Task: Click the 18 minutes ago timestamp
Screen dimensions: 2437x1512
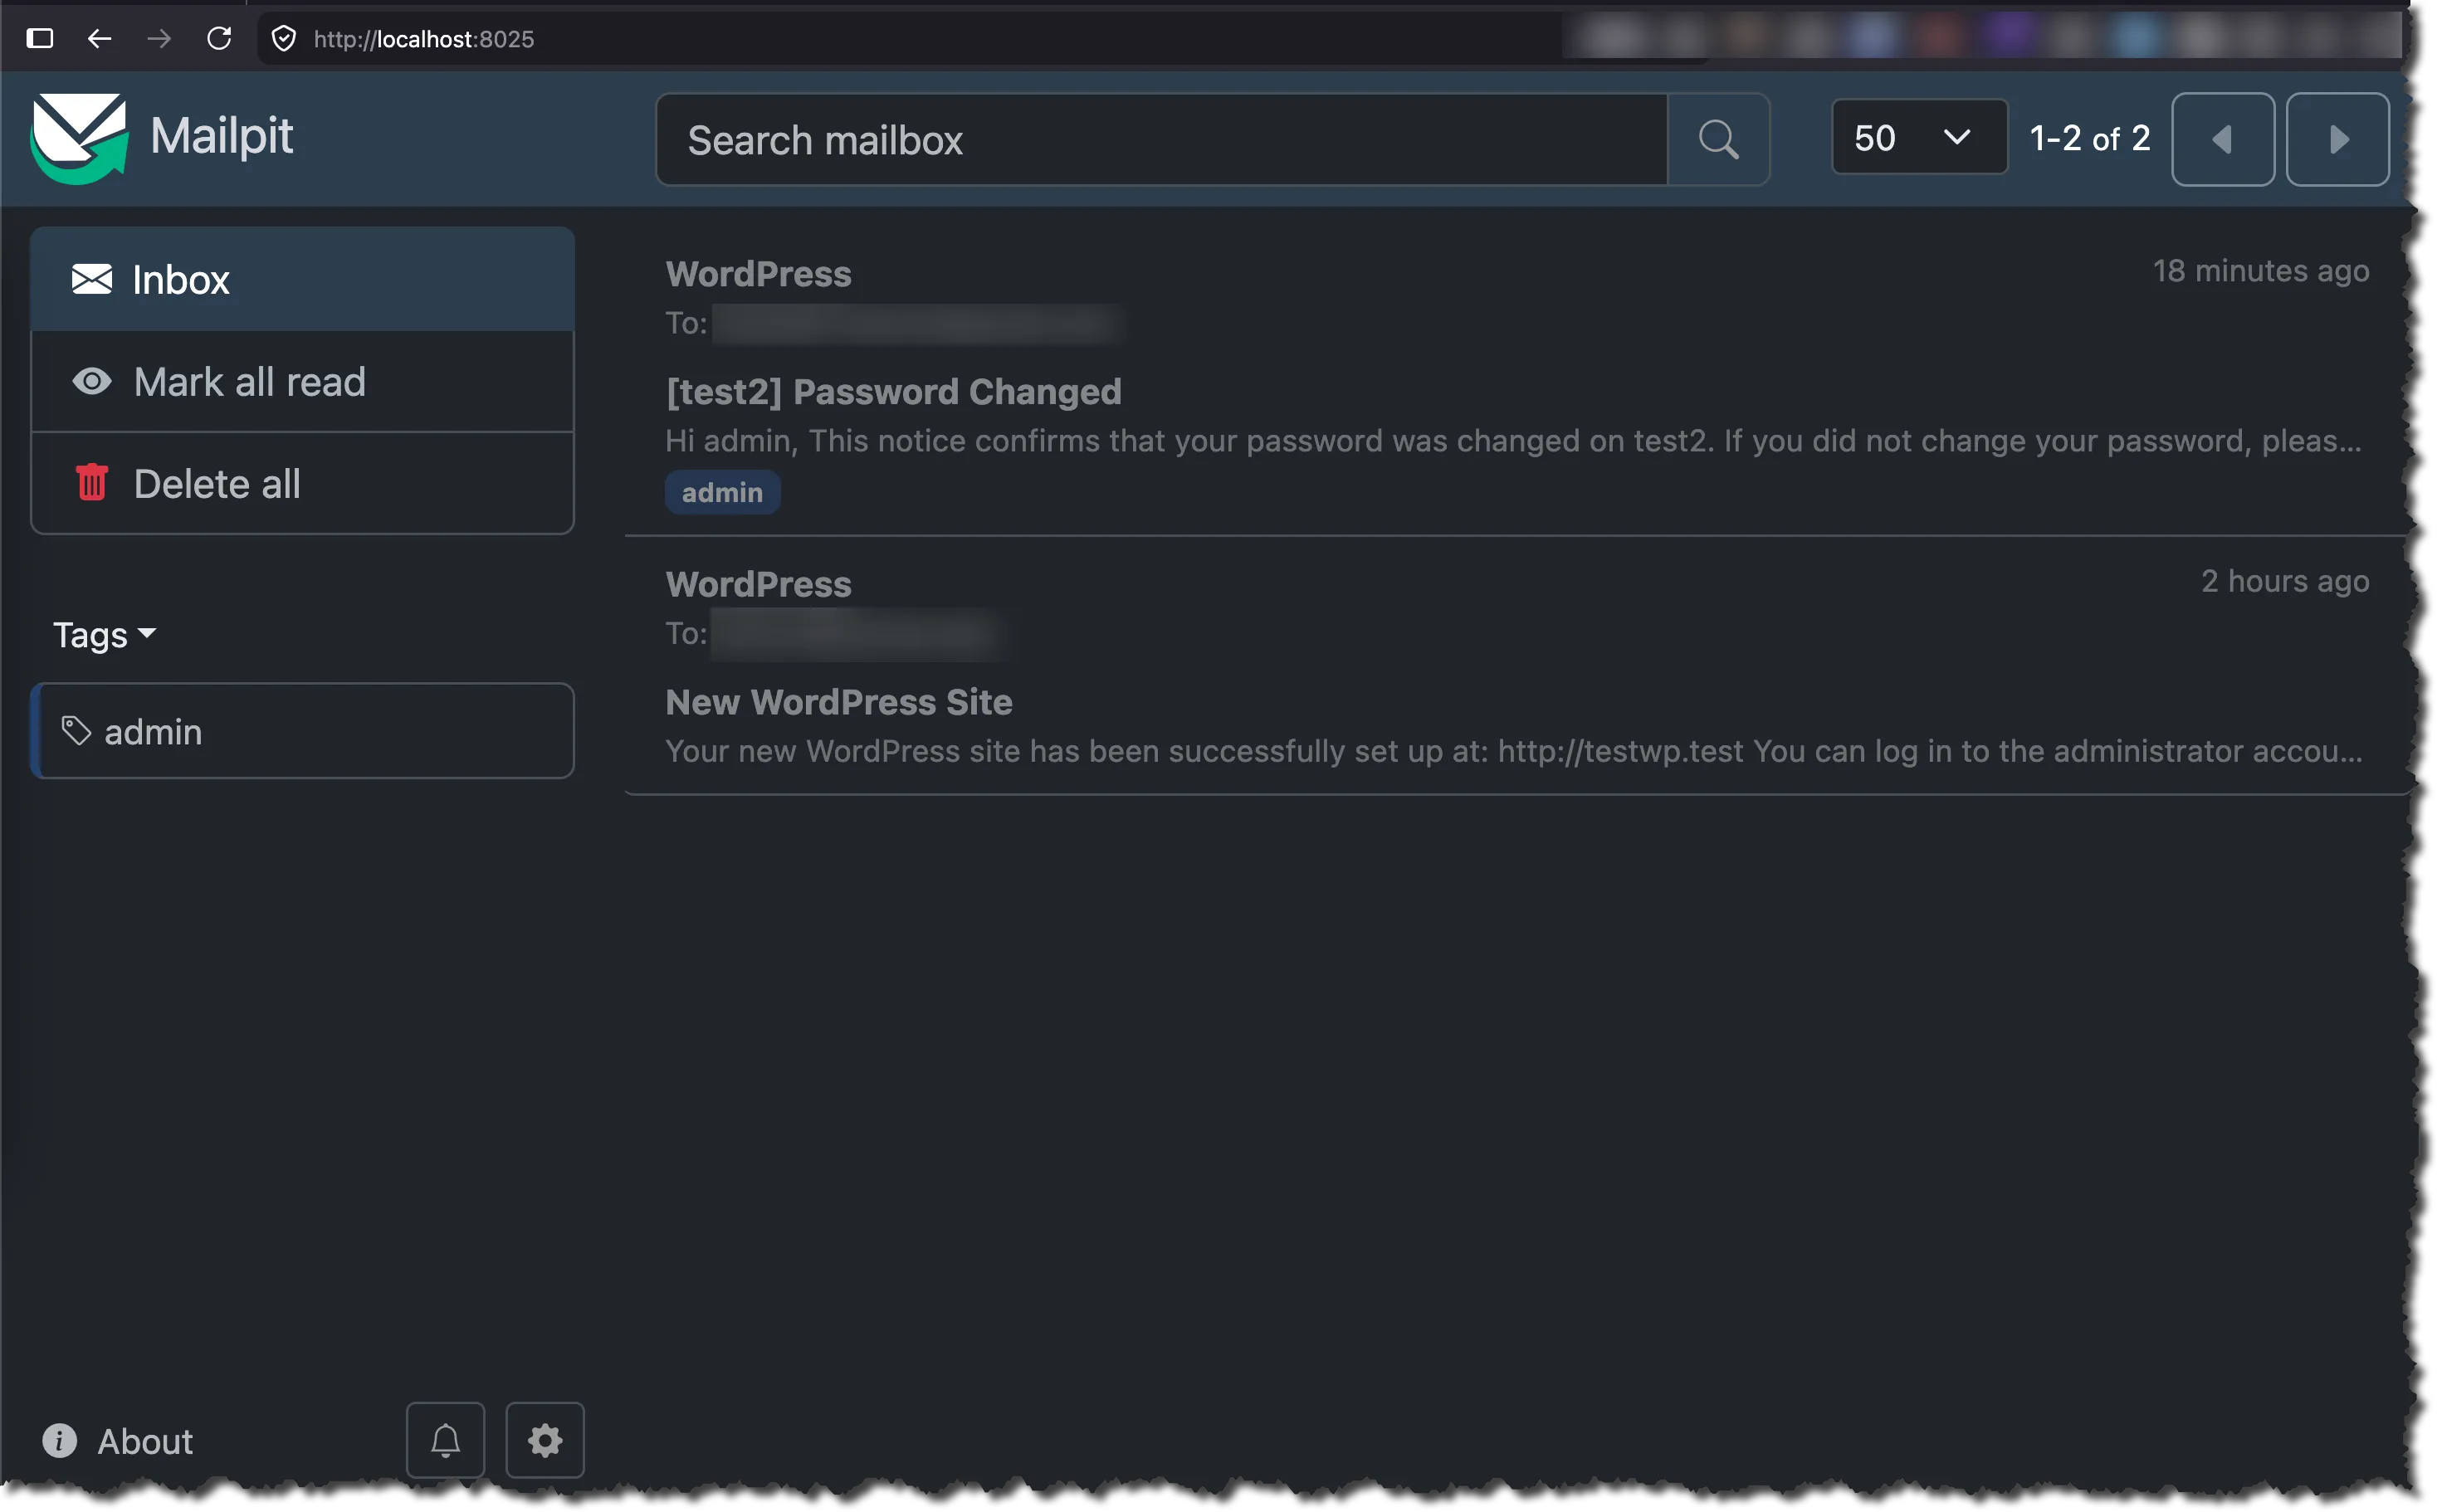Action: click(2260, 271)
